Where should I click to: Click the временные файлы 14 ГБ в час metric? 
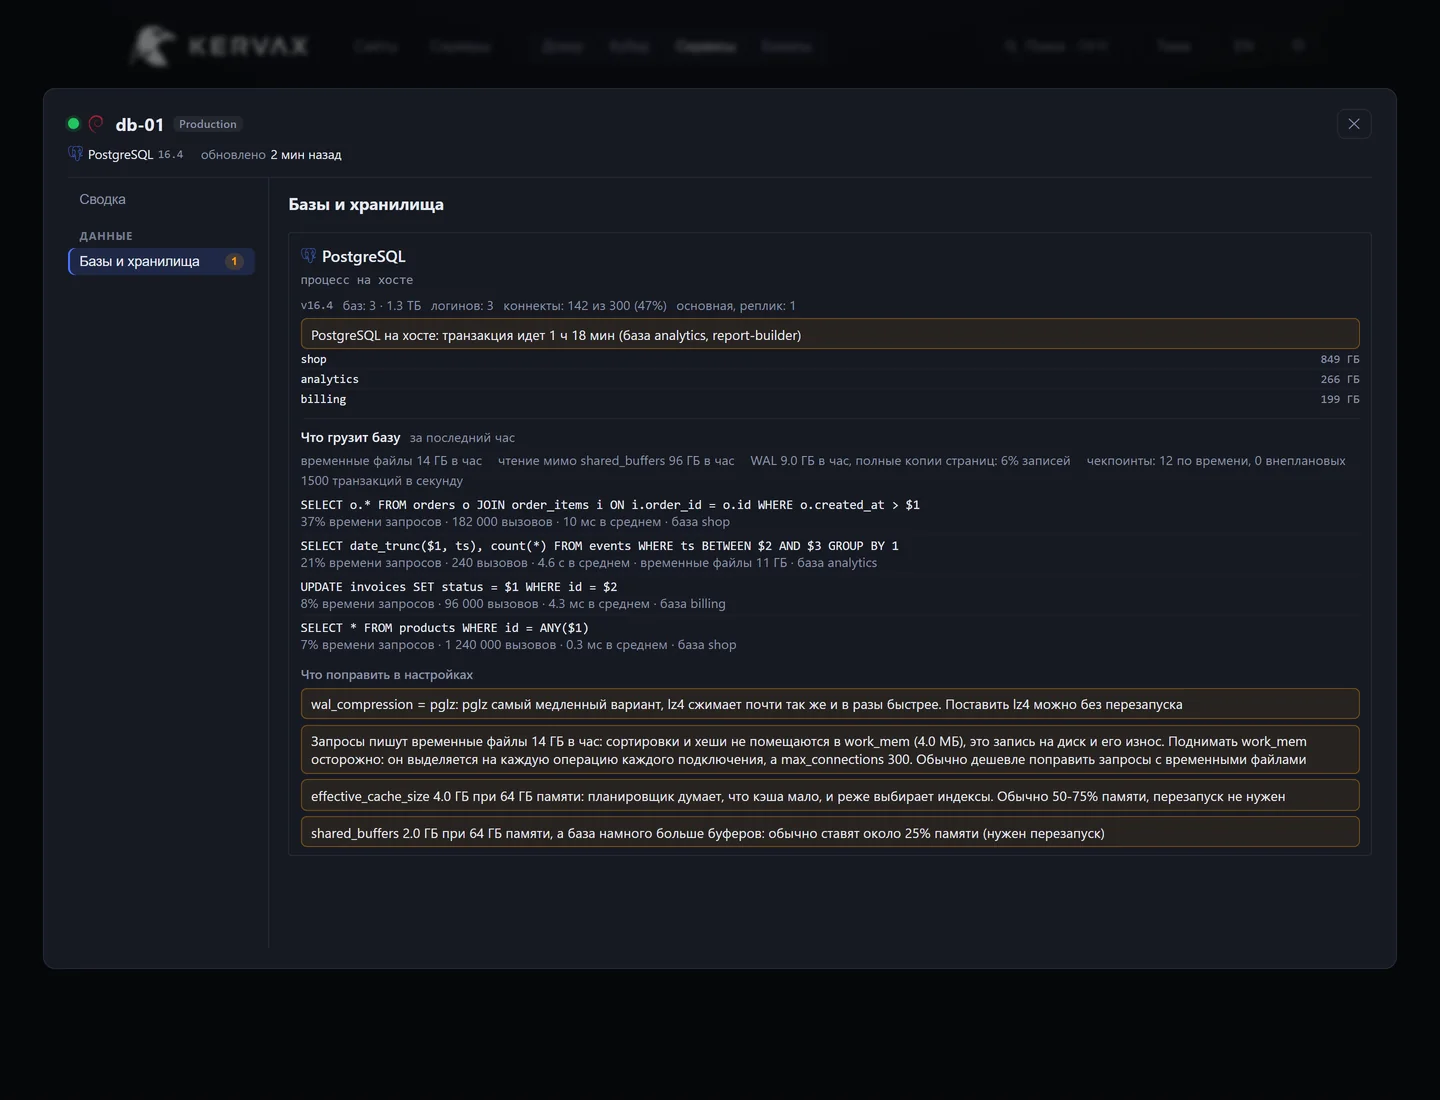click(391, 461)
